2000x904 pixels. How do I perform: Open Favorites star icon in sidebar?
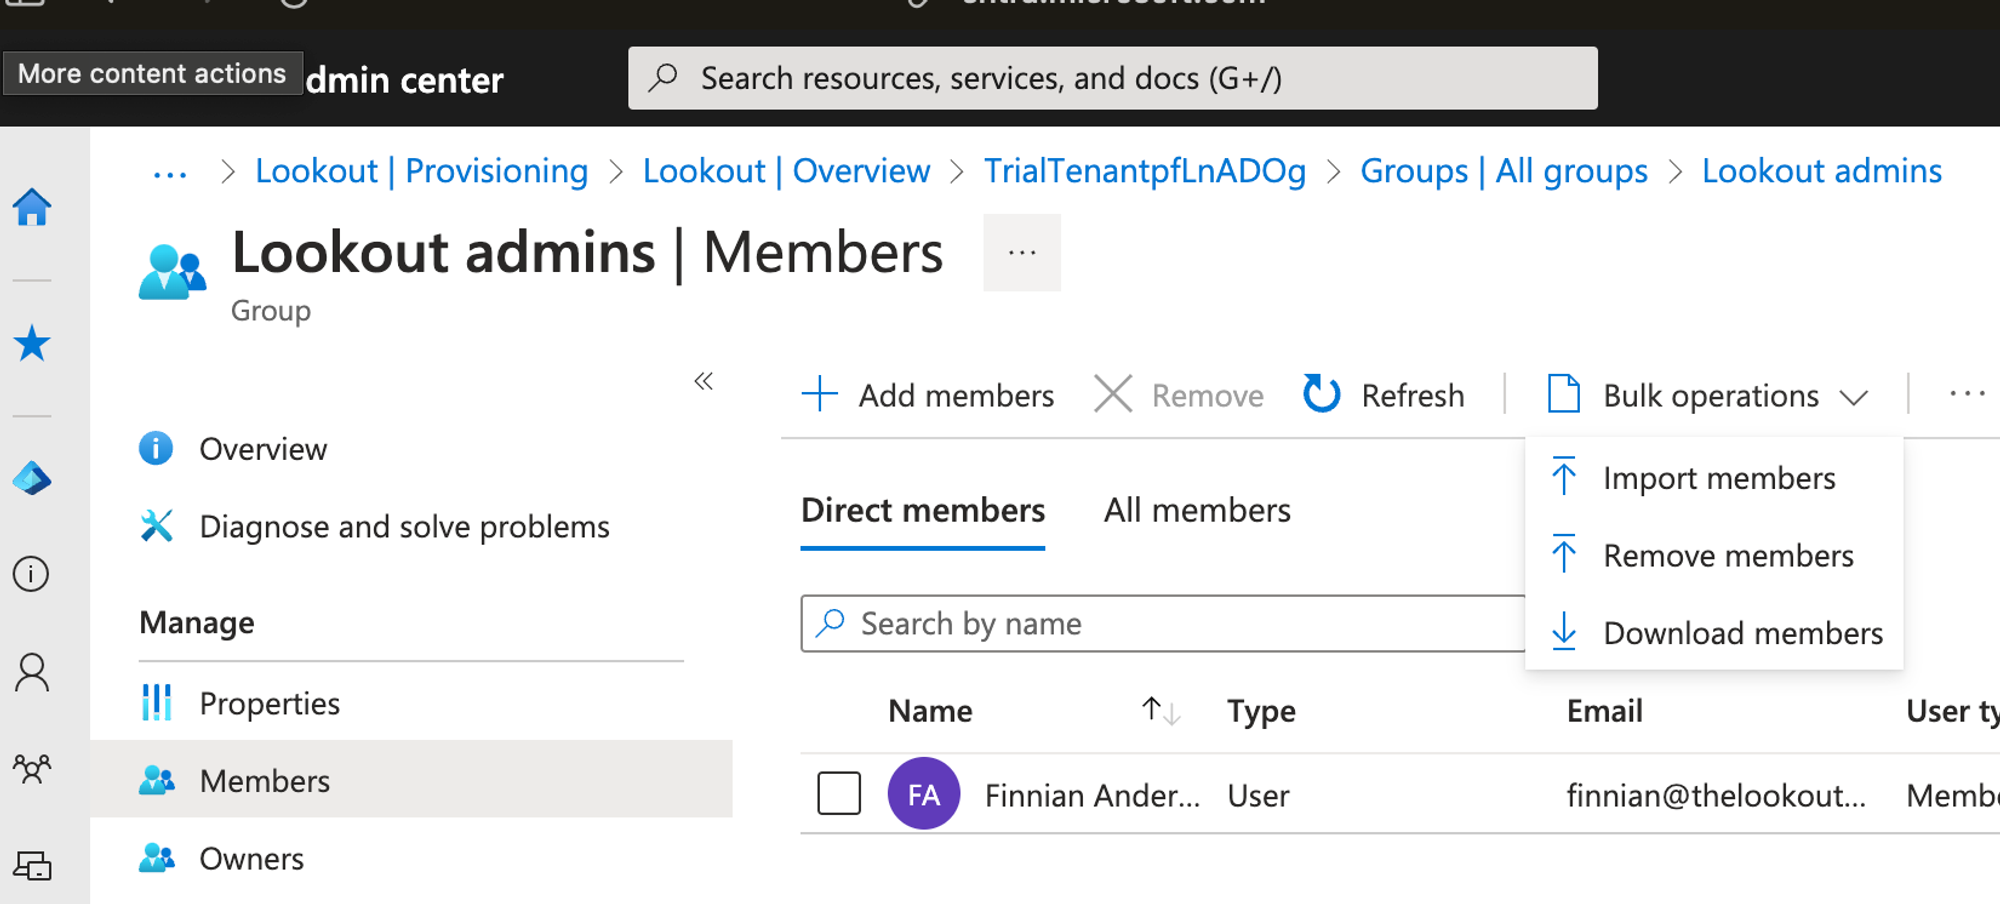pyautogui.click(x=32, y=344)
